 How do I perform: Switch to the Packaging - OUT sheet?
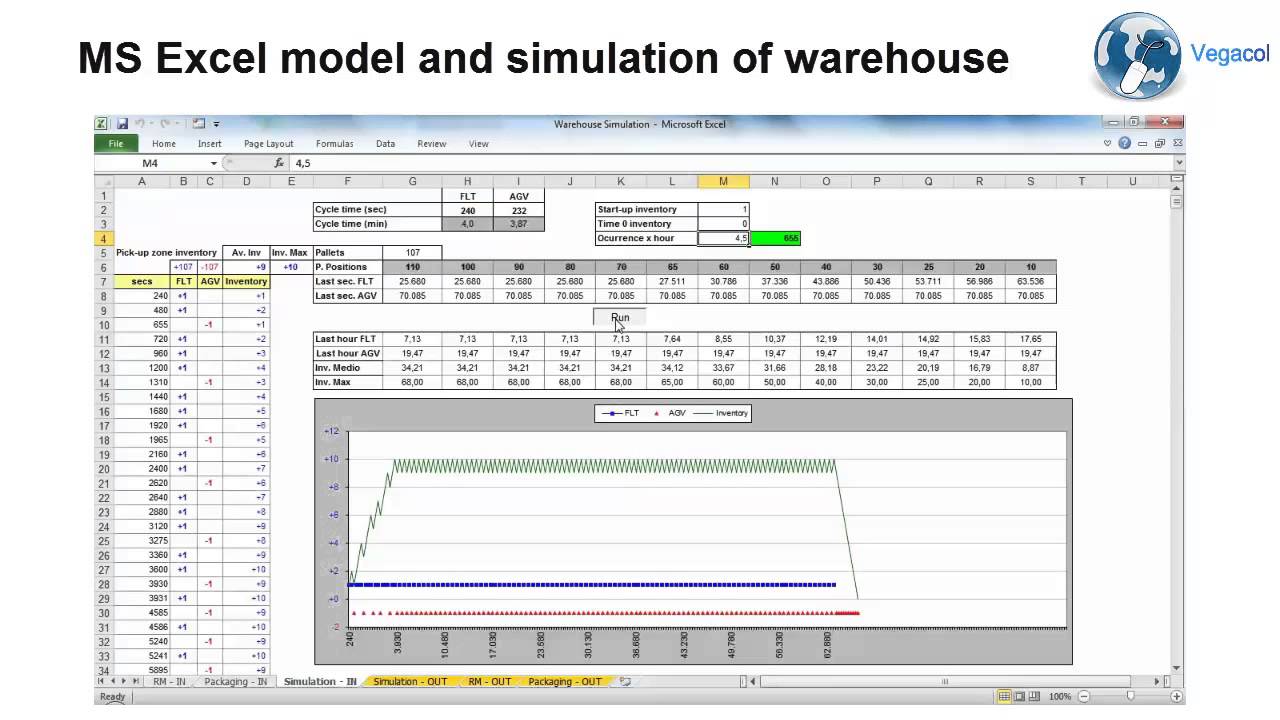pyautogui.click(x=565, y=681)
